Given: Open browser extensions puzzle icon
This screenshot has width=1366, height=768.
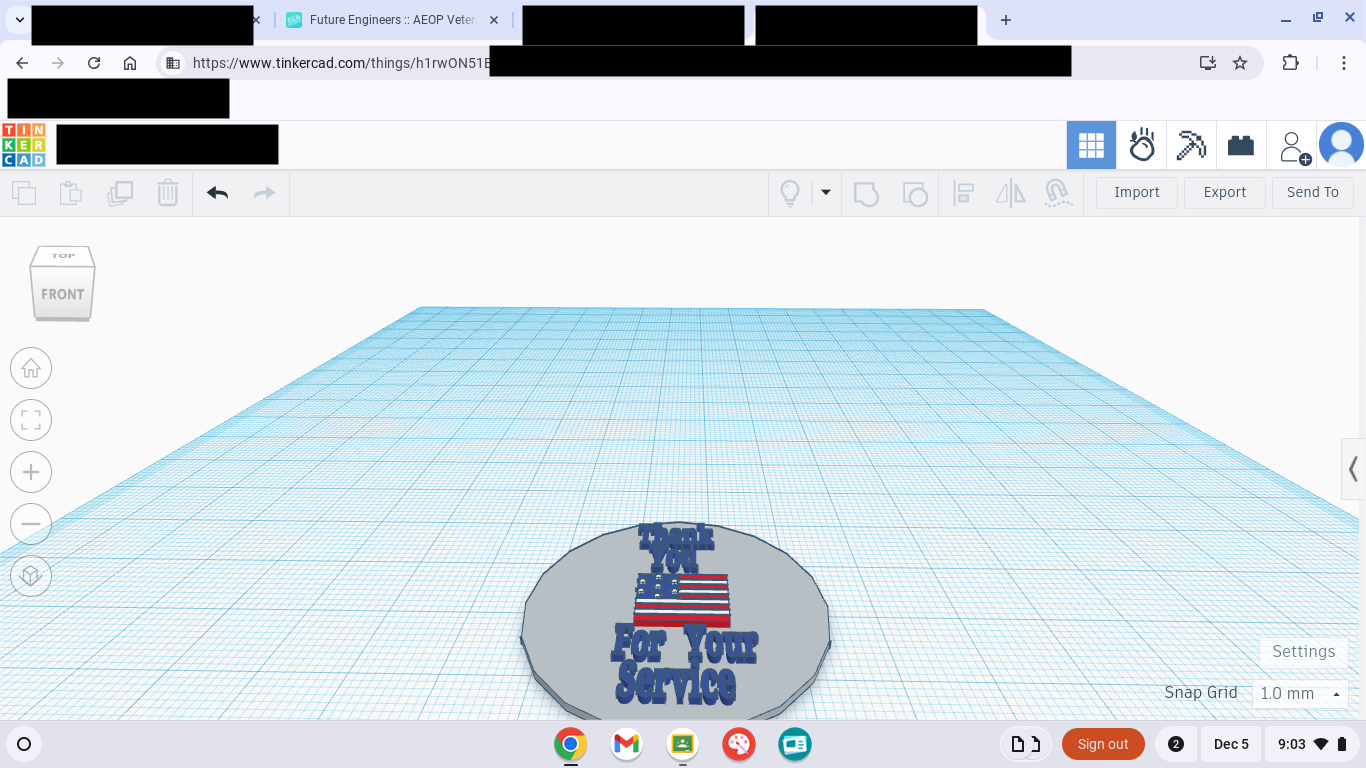Looking at the screenshot, I should [1291, 63].
